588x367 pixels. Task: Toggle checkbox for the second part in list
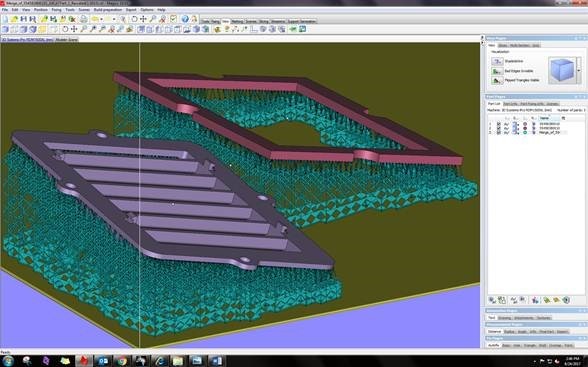(498, 128)
